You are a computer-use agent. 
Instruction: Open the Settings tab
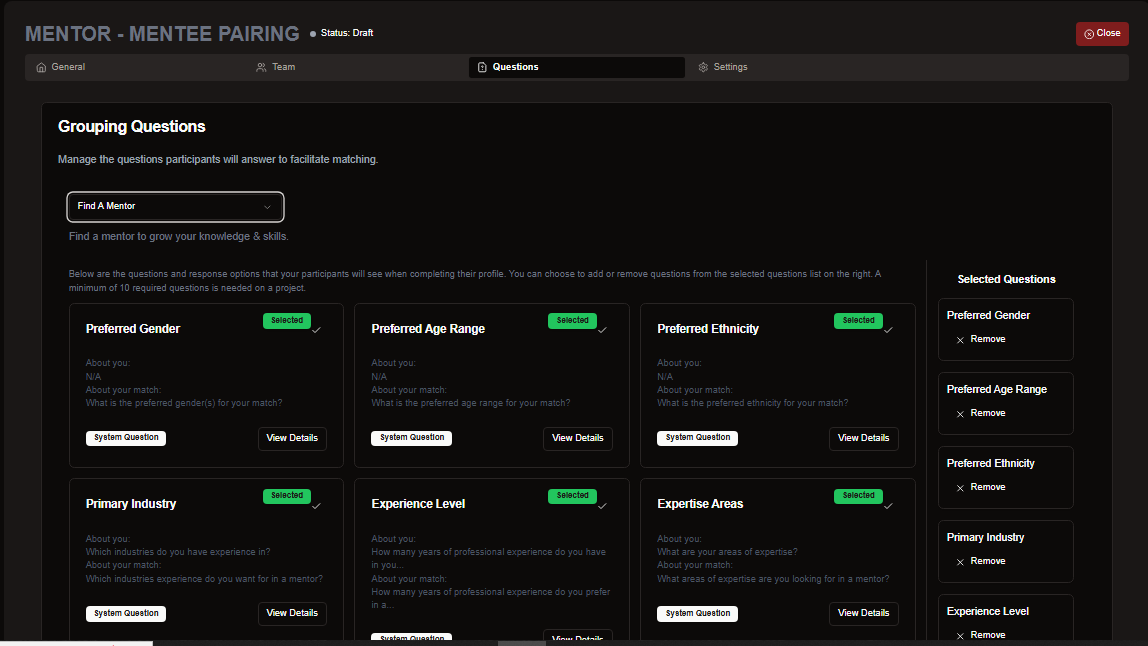point(730,67)
